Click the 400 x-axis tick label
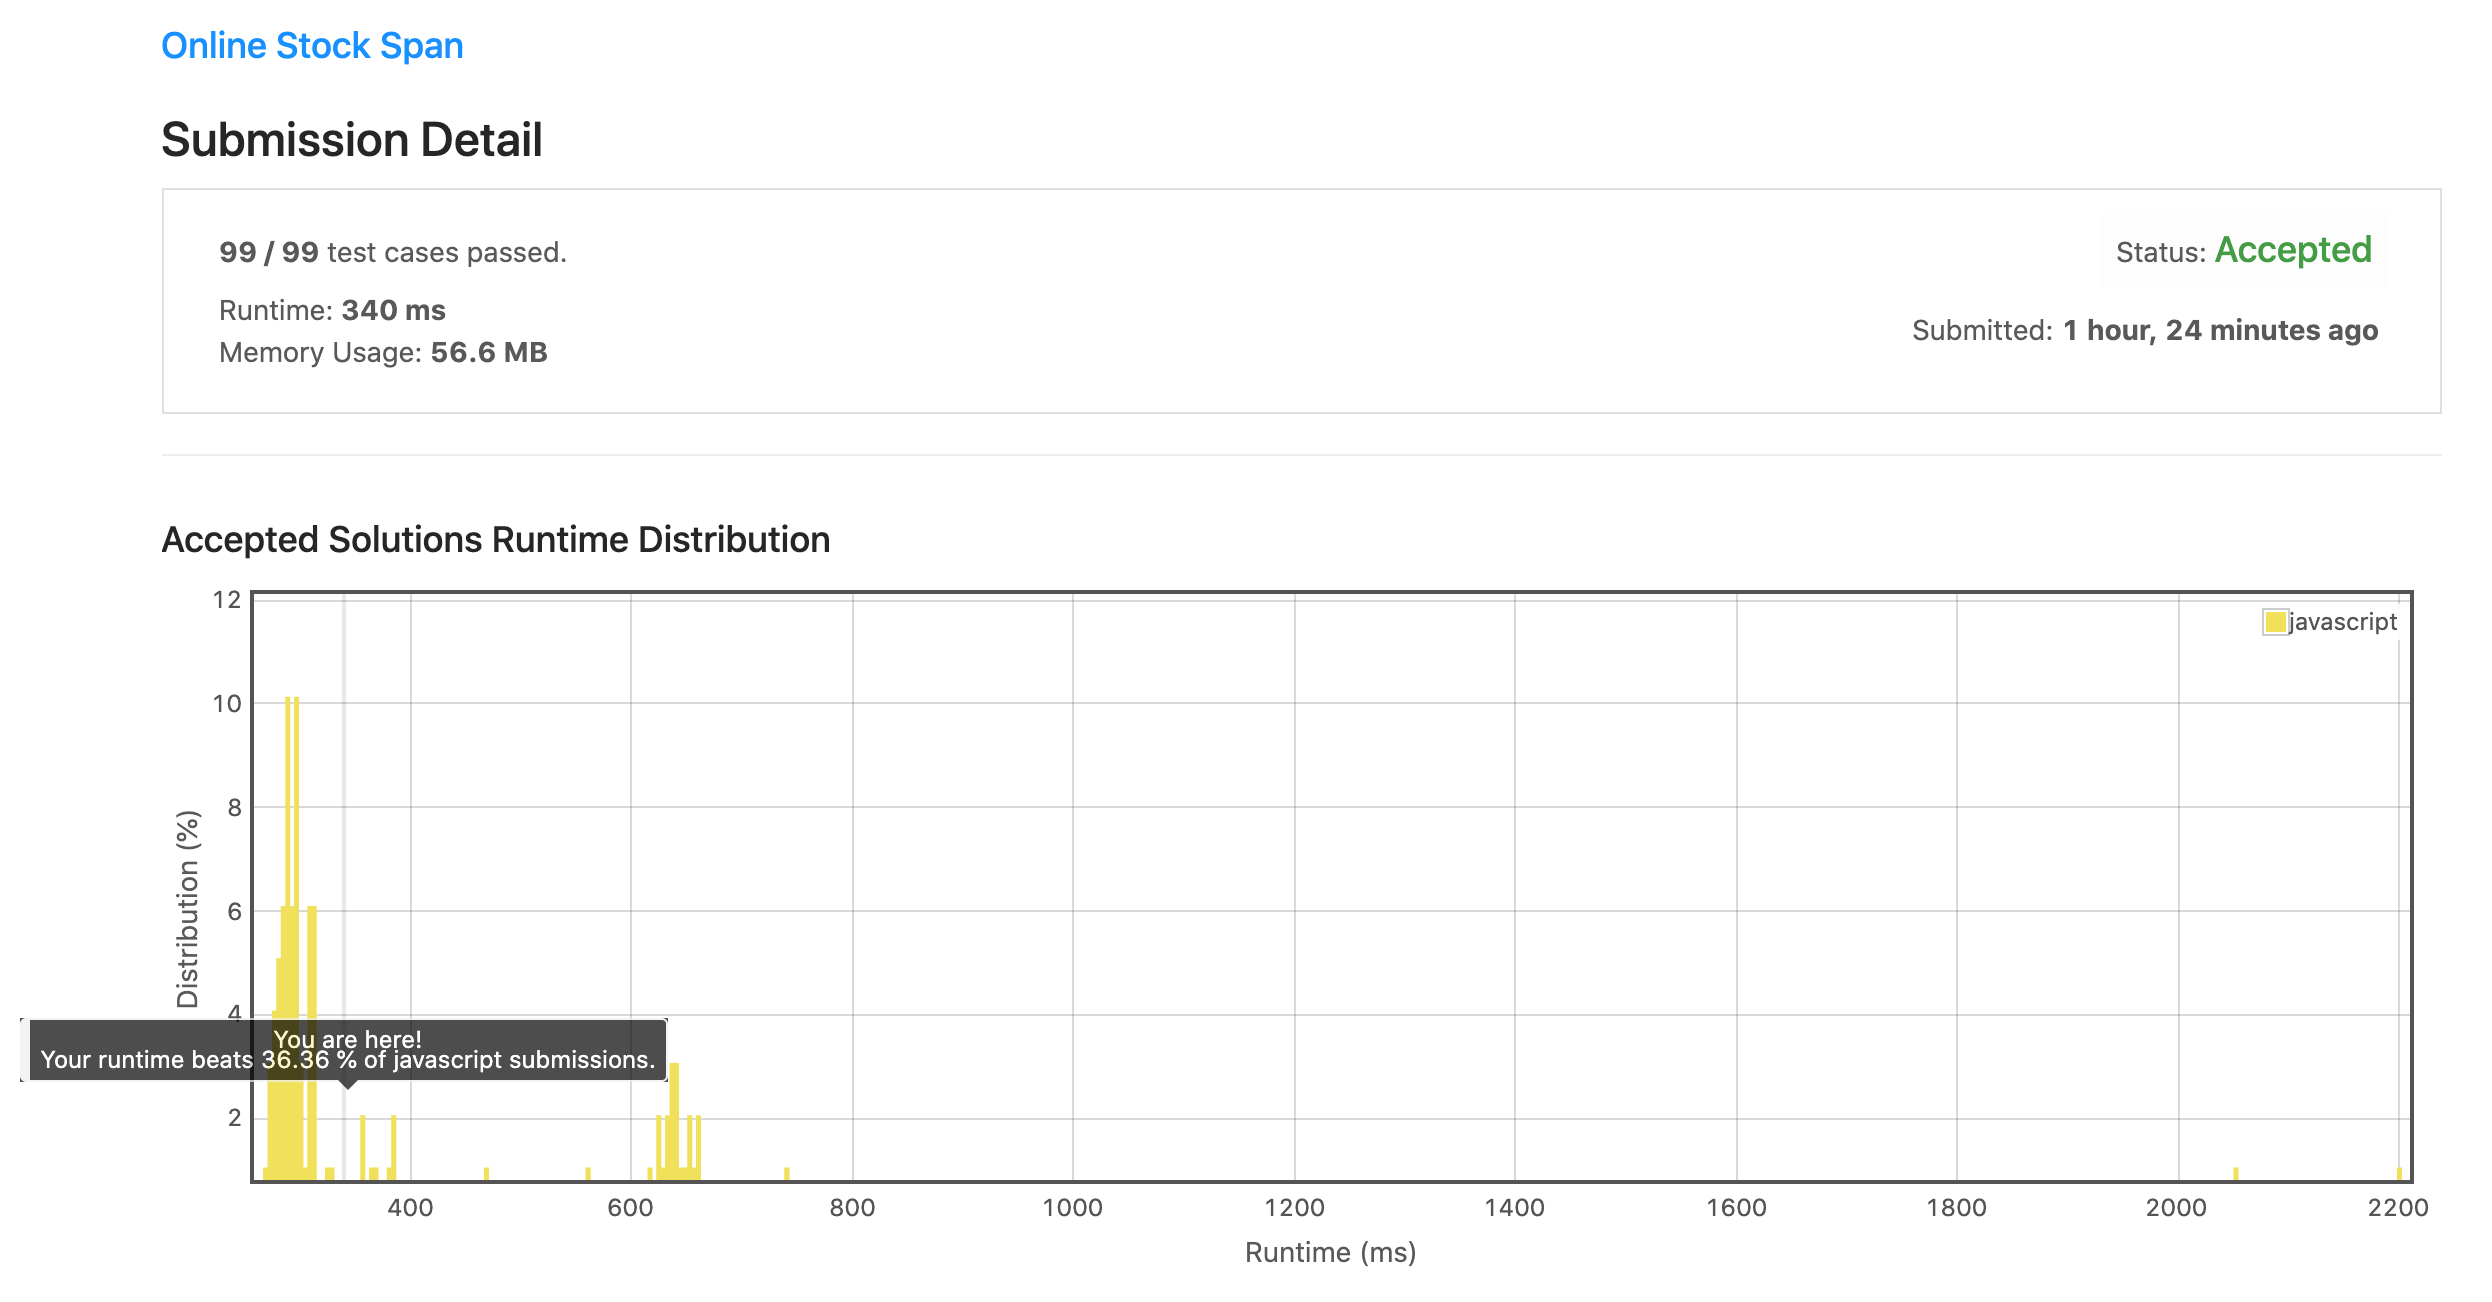 tap(410, 1207)
